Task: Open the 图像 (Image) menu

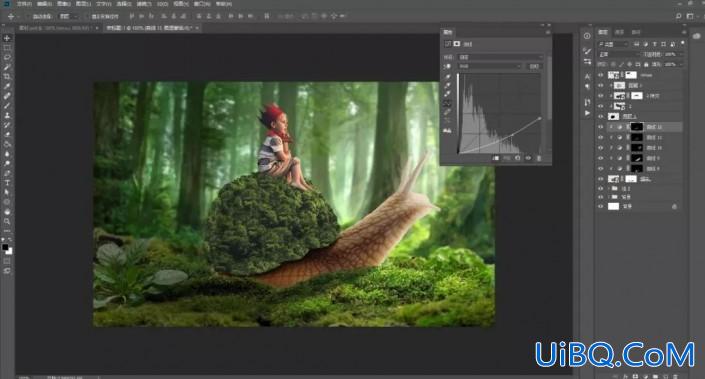Action: pyautogui.click(x=64, y=4)
